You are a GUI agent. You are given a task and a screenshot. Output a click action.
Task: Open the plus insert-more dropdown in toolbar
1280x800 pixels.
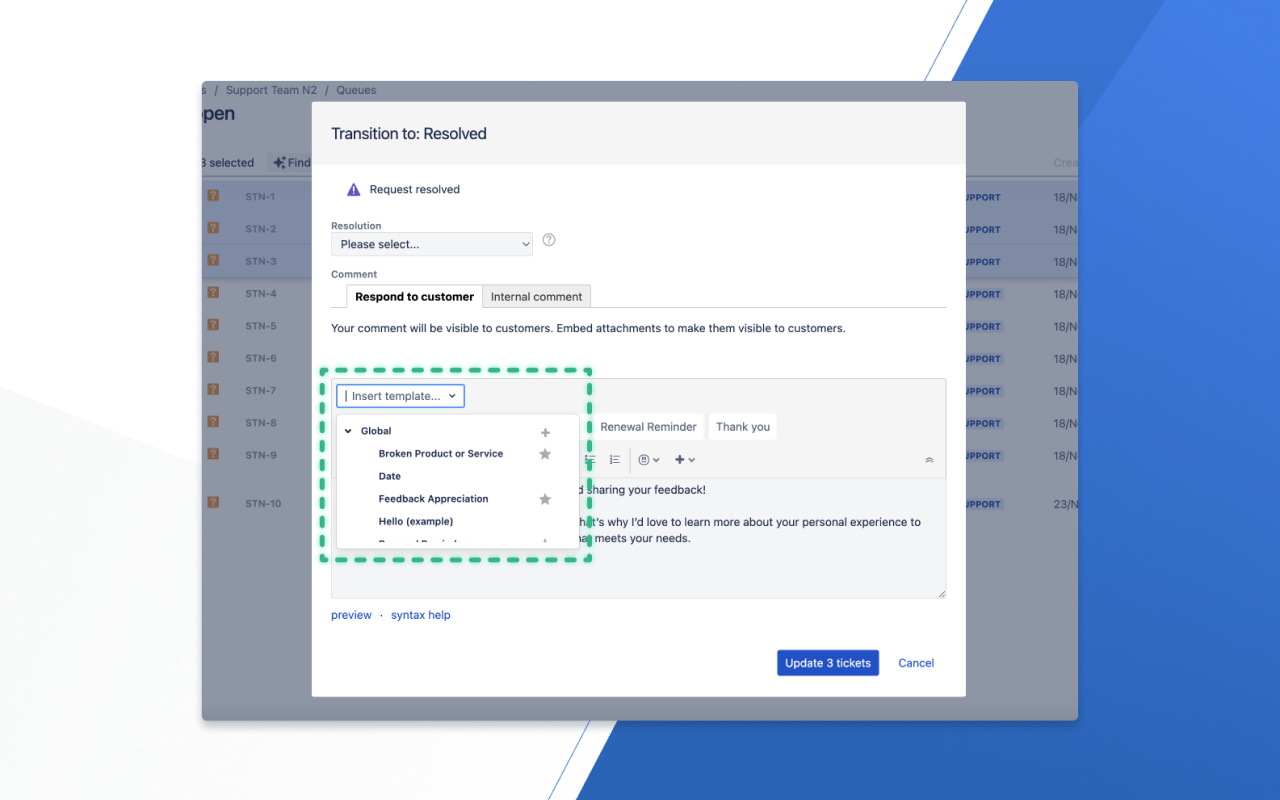685,460
